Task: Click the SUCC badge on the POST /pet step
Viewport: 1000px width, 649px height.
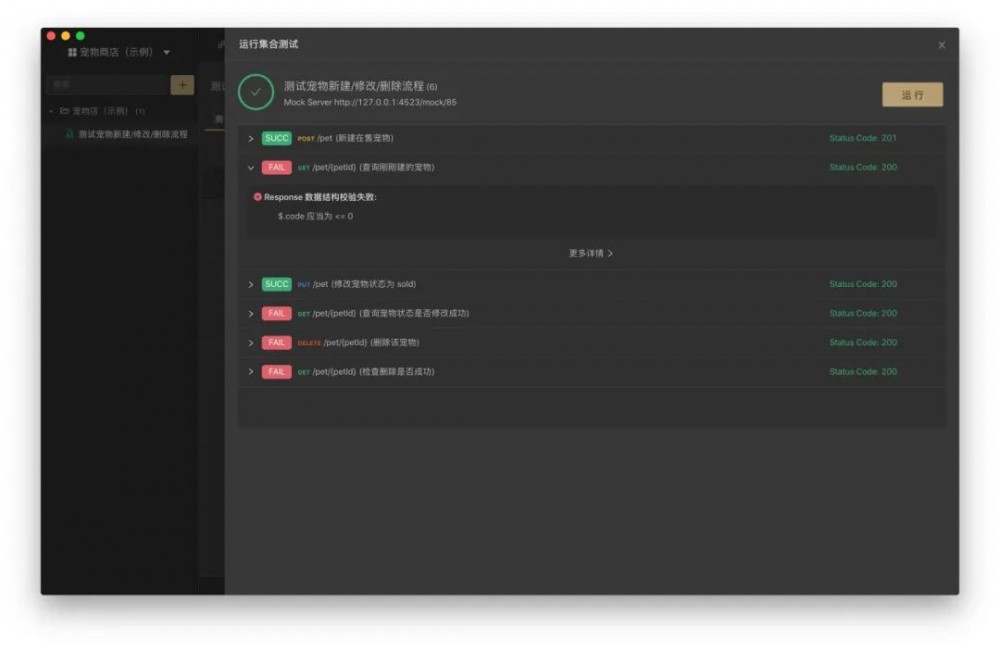Action: click(x=276, y=138)
